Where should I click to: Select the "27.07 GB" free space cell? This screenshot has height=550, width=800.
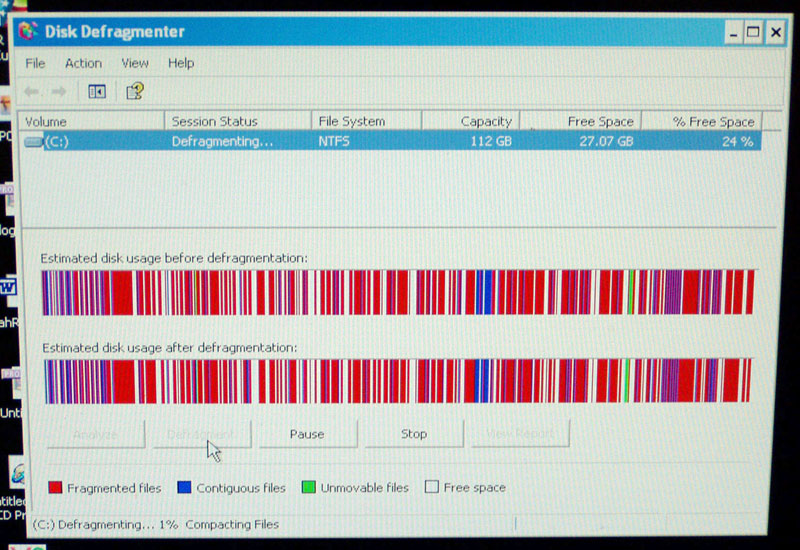pyautogui.click(x=606, y=141)
